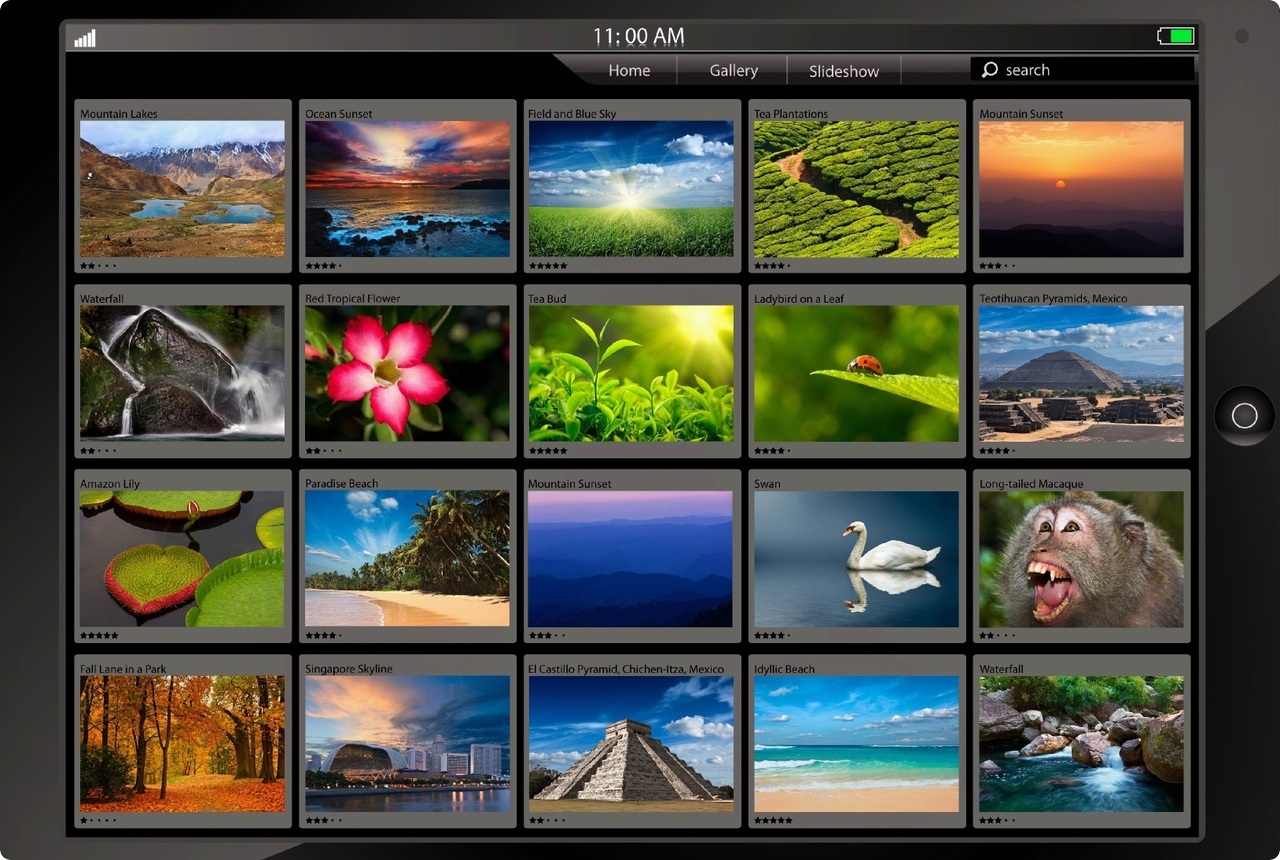Select the Ladybird on a Leaf picture
The height and width of the screenshot is (860, 1280).
[x=856, y=373]
